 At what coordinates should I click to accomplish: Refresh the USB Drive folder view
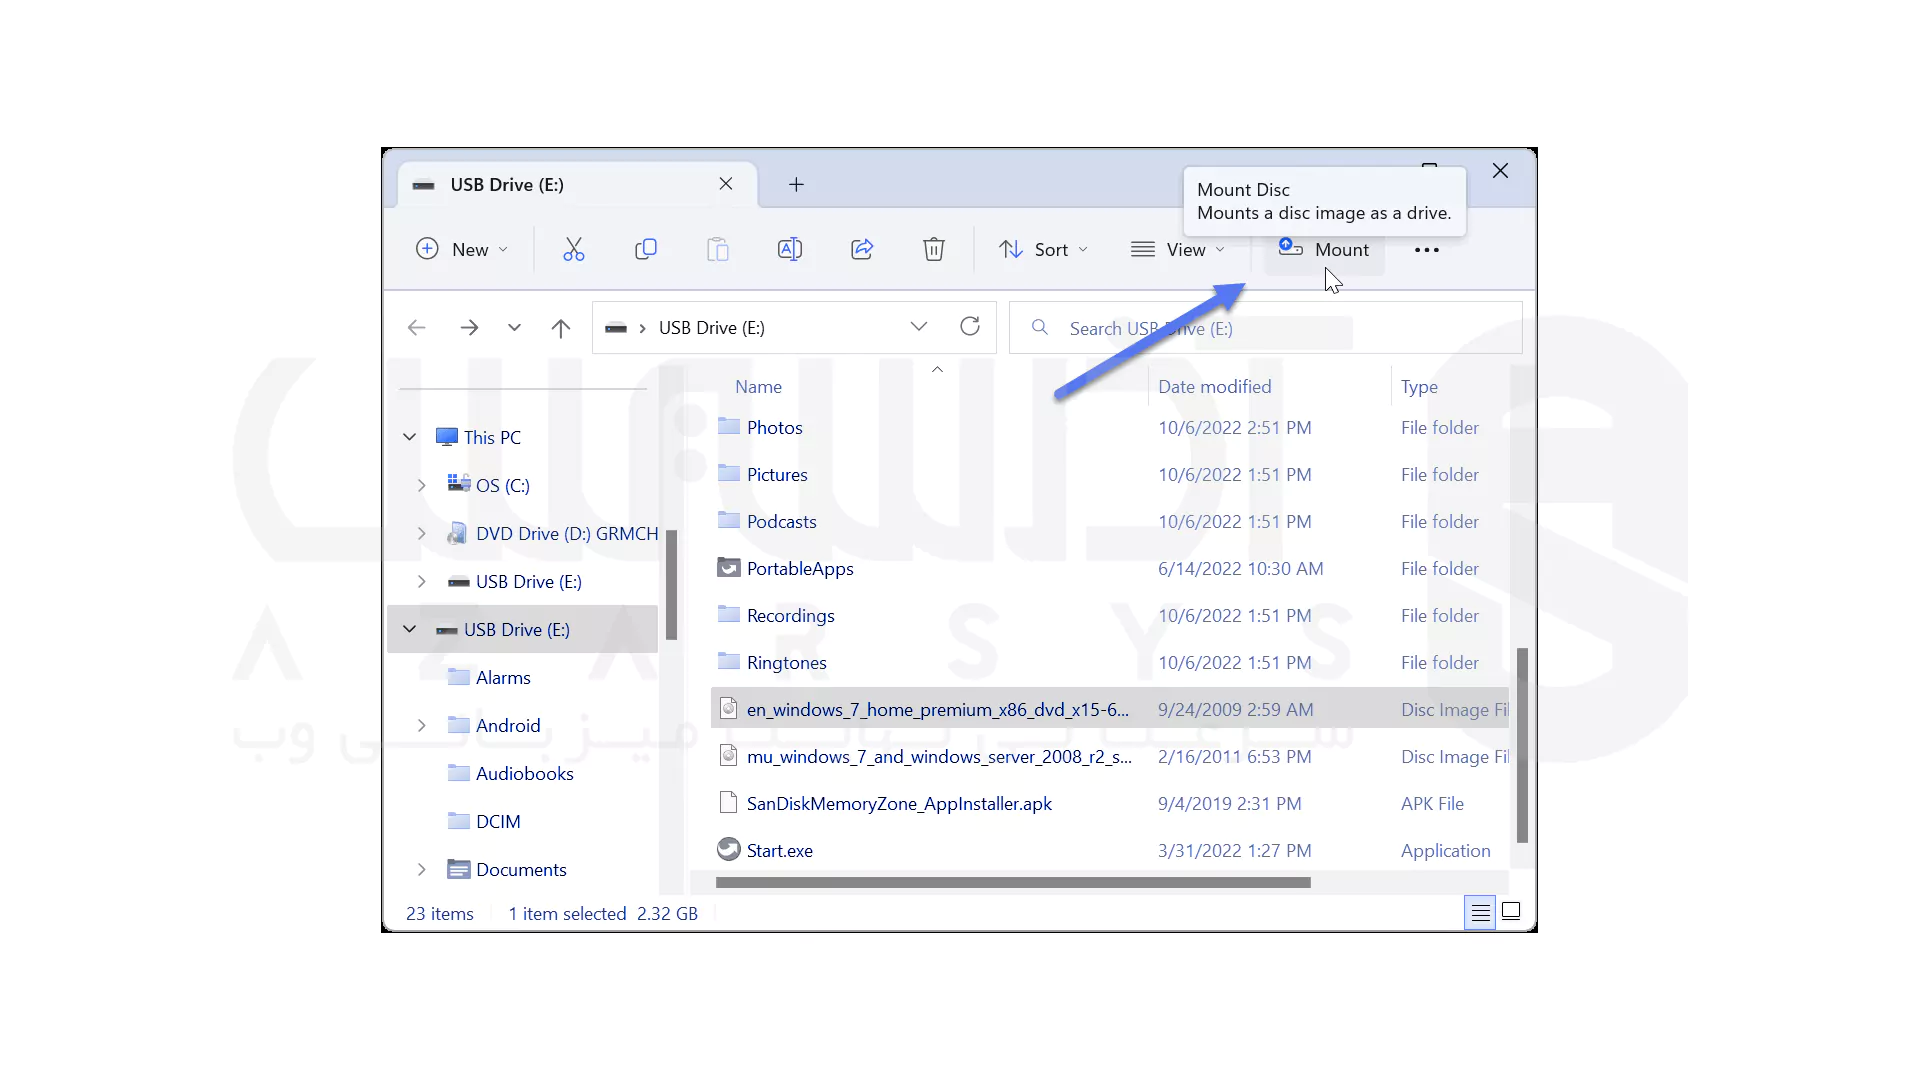tap(970, 327)
